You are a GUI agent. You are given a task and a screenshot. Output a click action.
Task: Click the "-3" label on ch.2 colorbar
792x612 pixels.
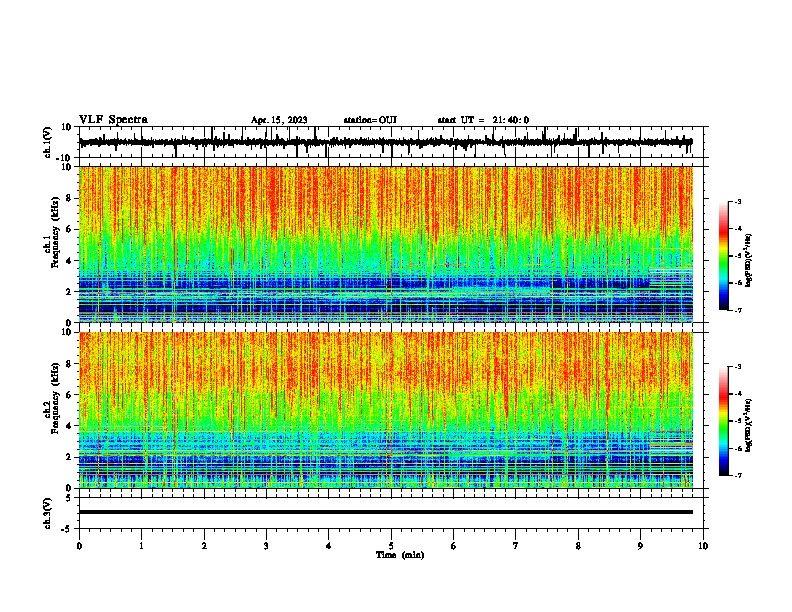pos(737,367)
